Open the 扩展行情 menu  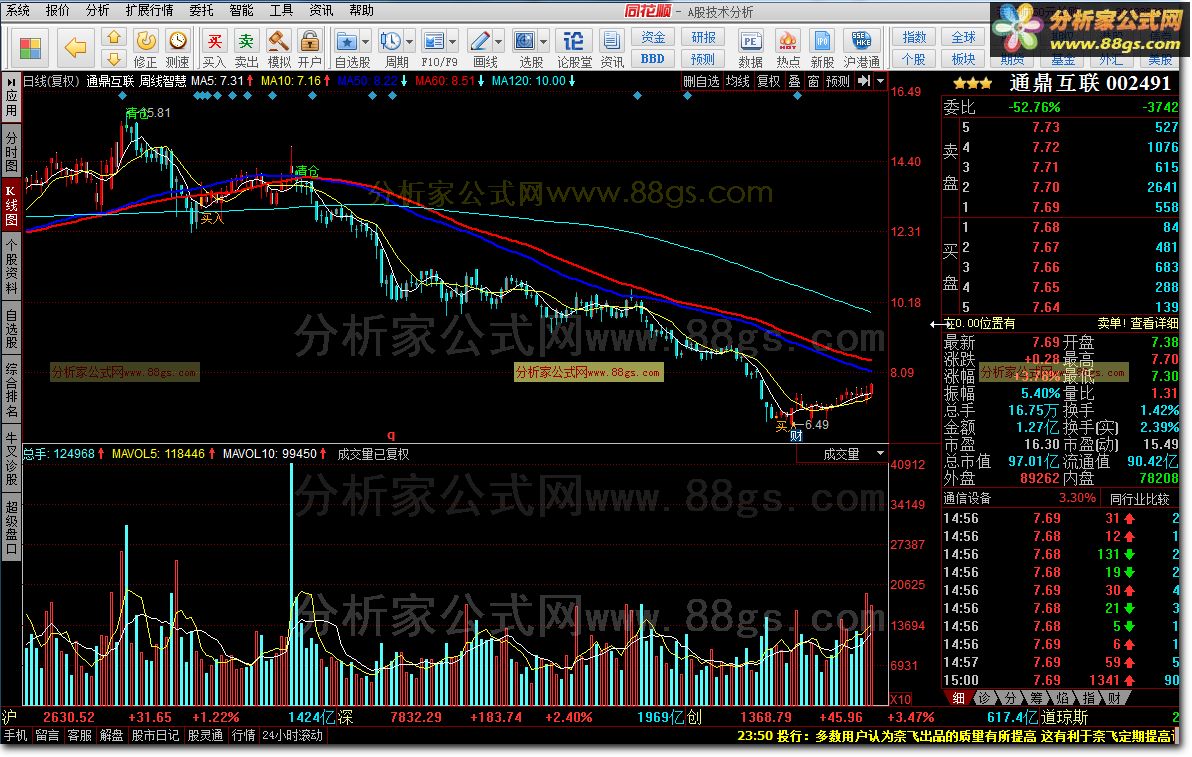(x=149, y=10)
